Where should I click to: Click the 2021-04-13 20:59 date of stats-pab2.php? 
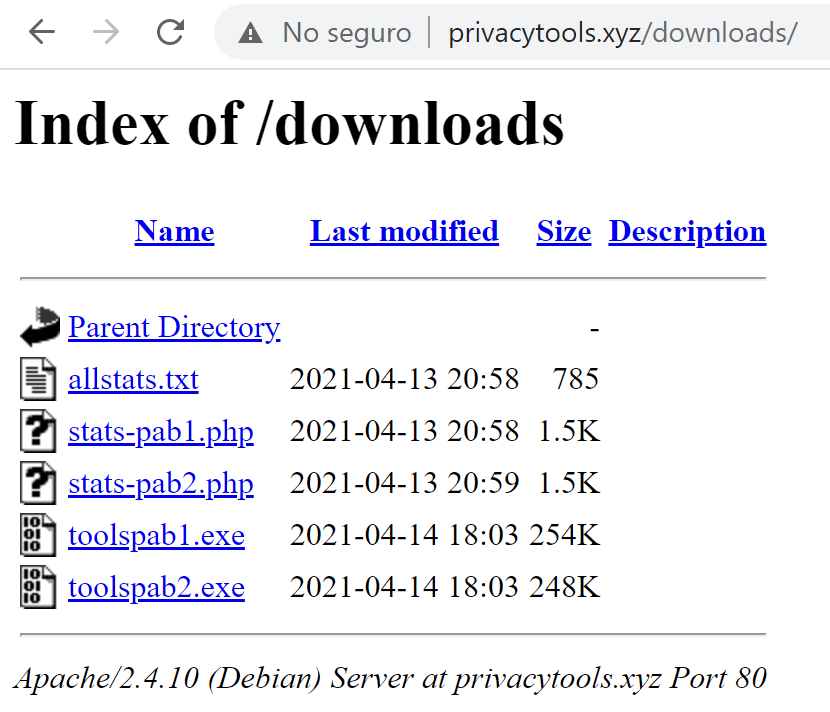click(404, 483)
